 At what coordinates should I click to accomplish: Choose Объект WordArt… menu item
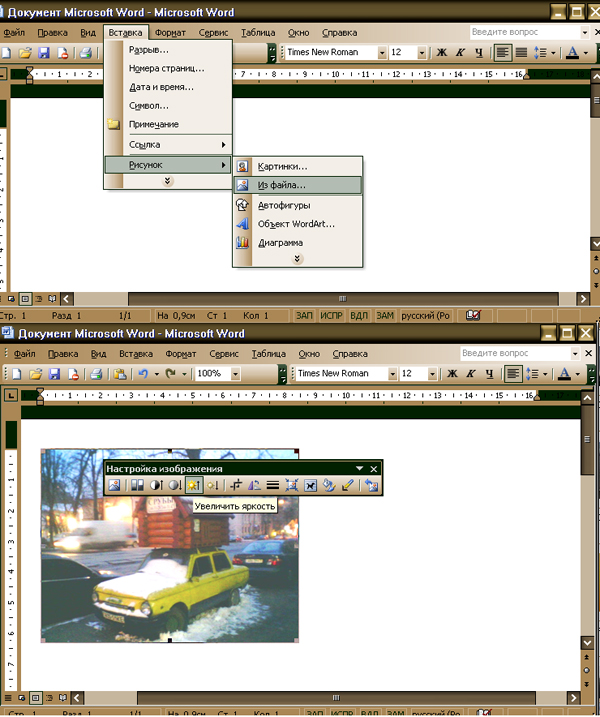tap(297, 224)
